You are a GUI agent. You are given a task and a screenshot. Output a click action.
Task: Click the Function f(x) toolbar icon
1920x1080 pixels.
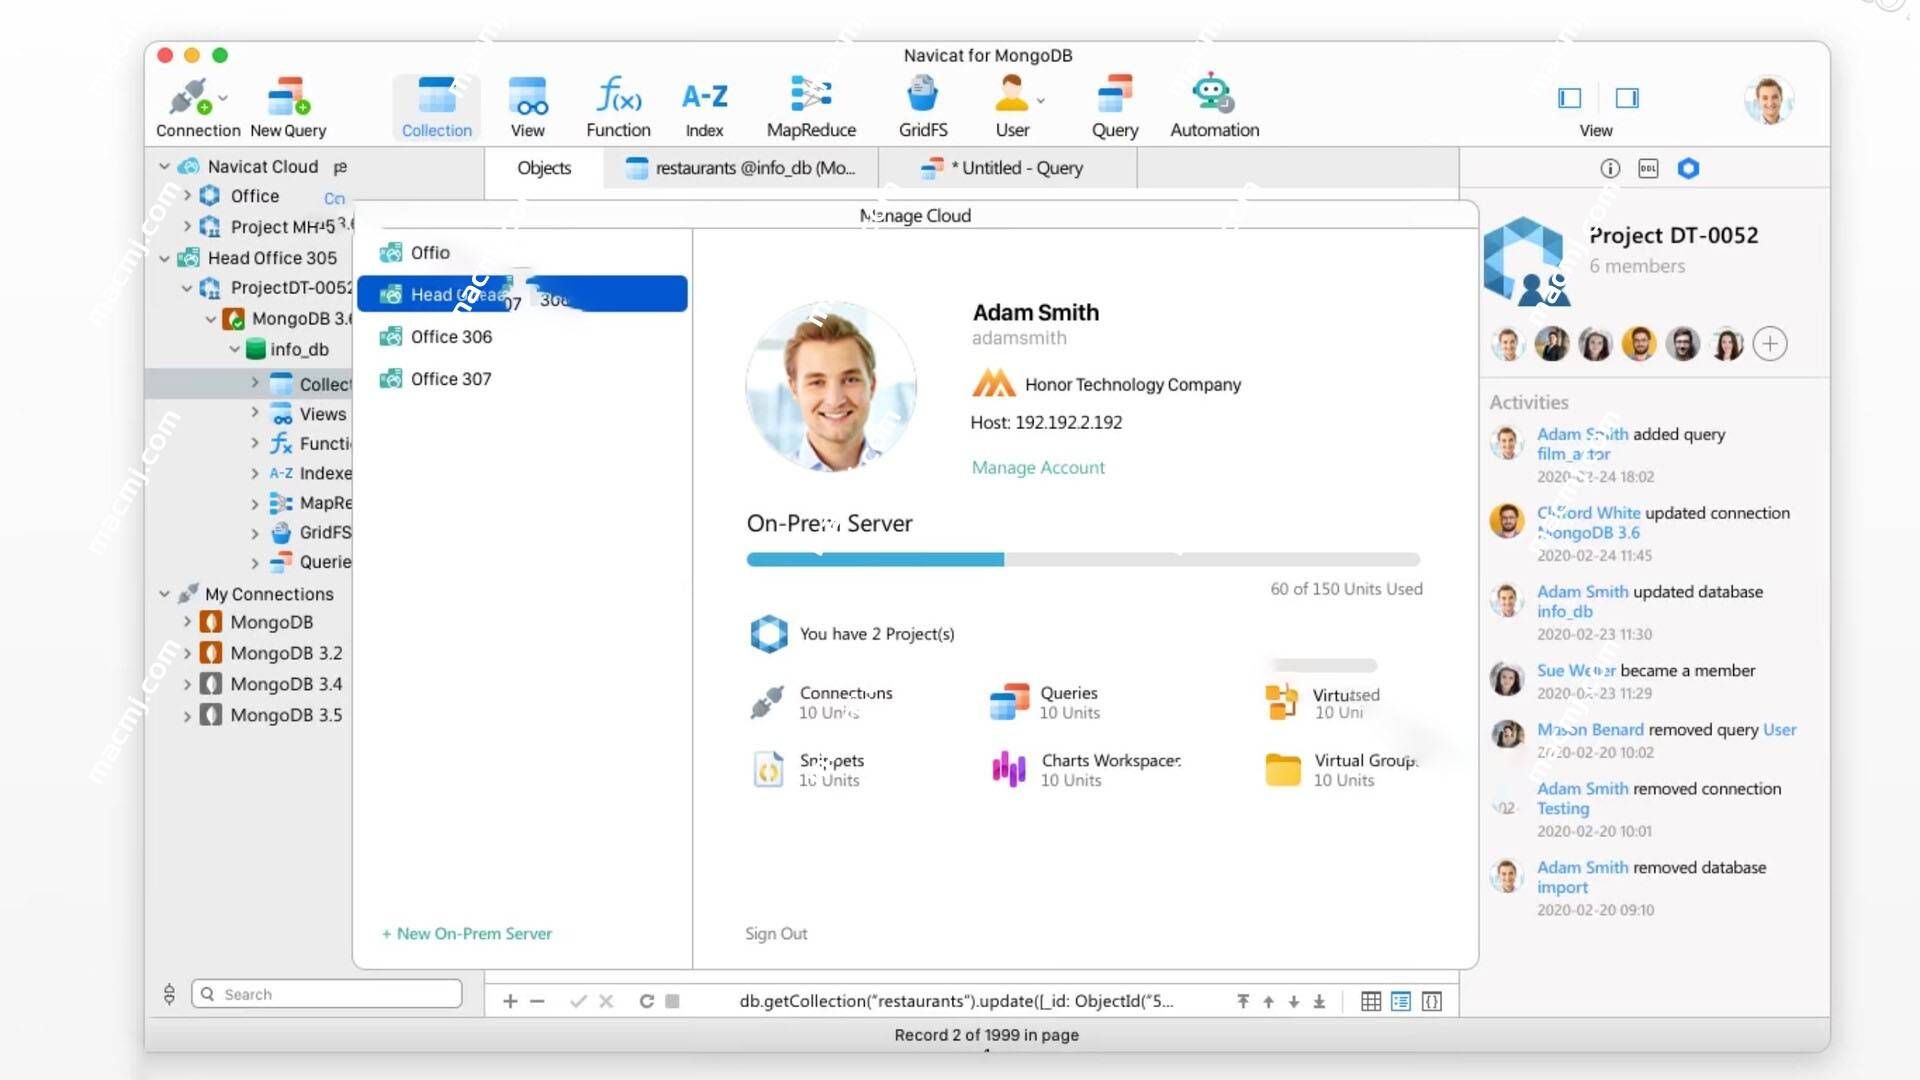(x=618, y=96)
